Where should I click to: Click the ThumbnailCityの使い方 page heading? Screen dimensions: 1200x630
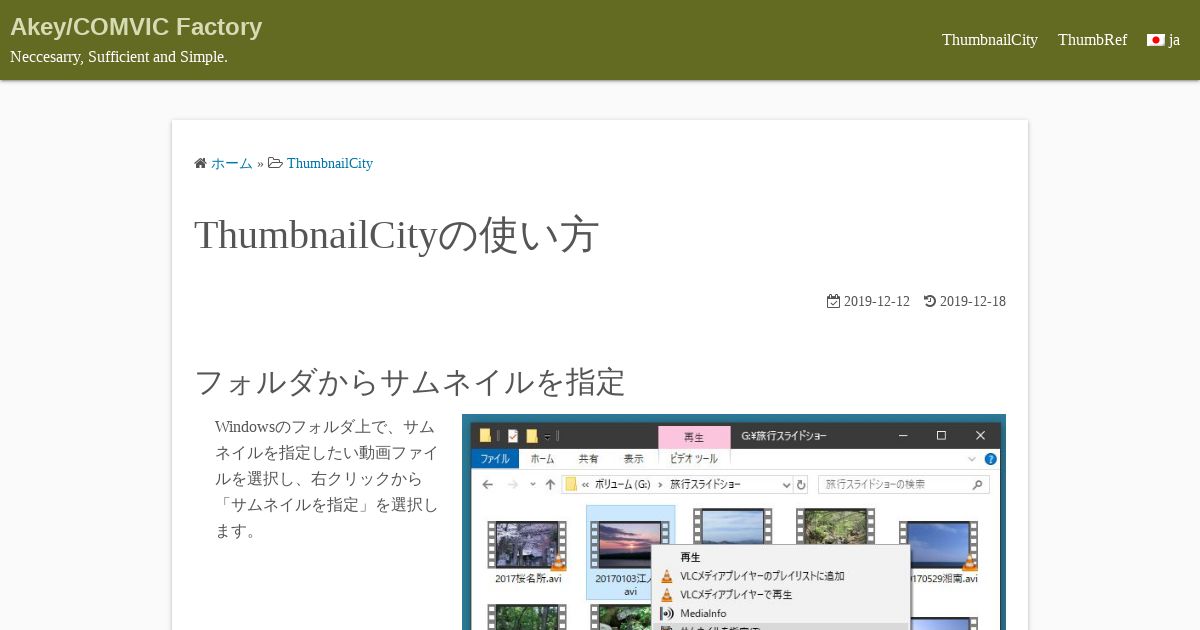click(396, 235)
